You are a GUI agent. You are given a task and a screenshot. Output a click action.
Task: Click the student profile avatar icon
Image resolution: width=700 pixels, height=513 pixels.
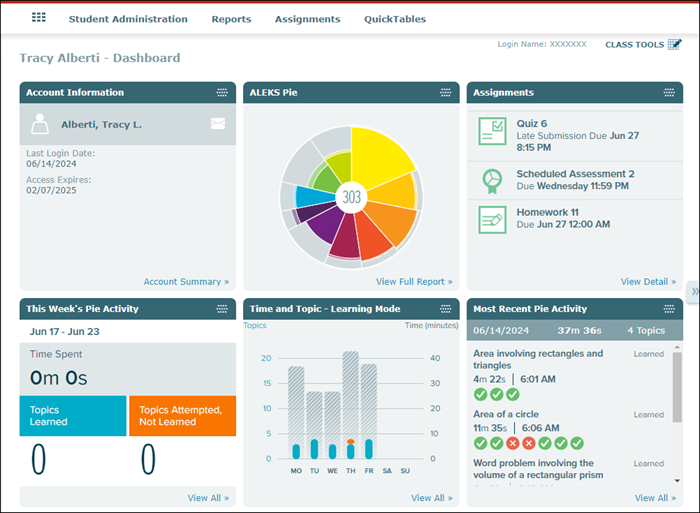pyautogui.click(x=40, y=124)
